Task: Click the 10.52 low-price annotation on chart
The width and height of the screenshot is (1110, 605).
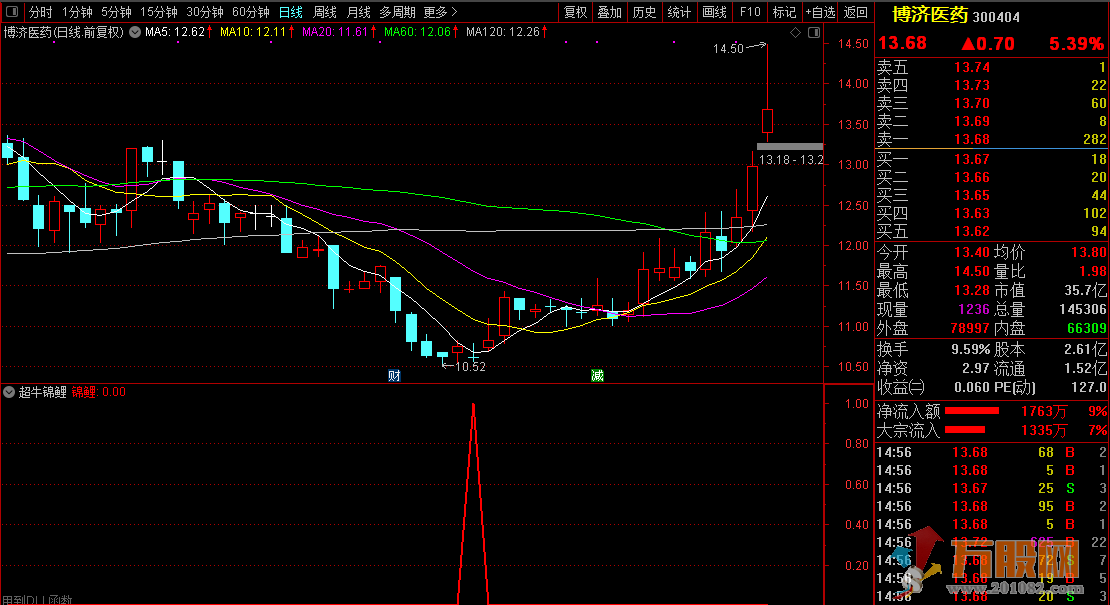Action: coord(470,367)
